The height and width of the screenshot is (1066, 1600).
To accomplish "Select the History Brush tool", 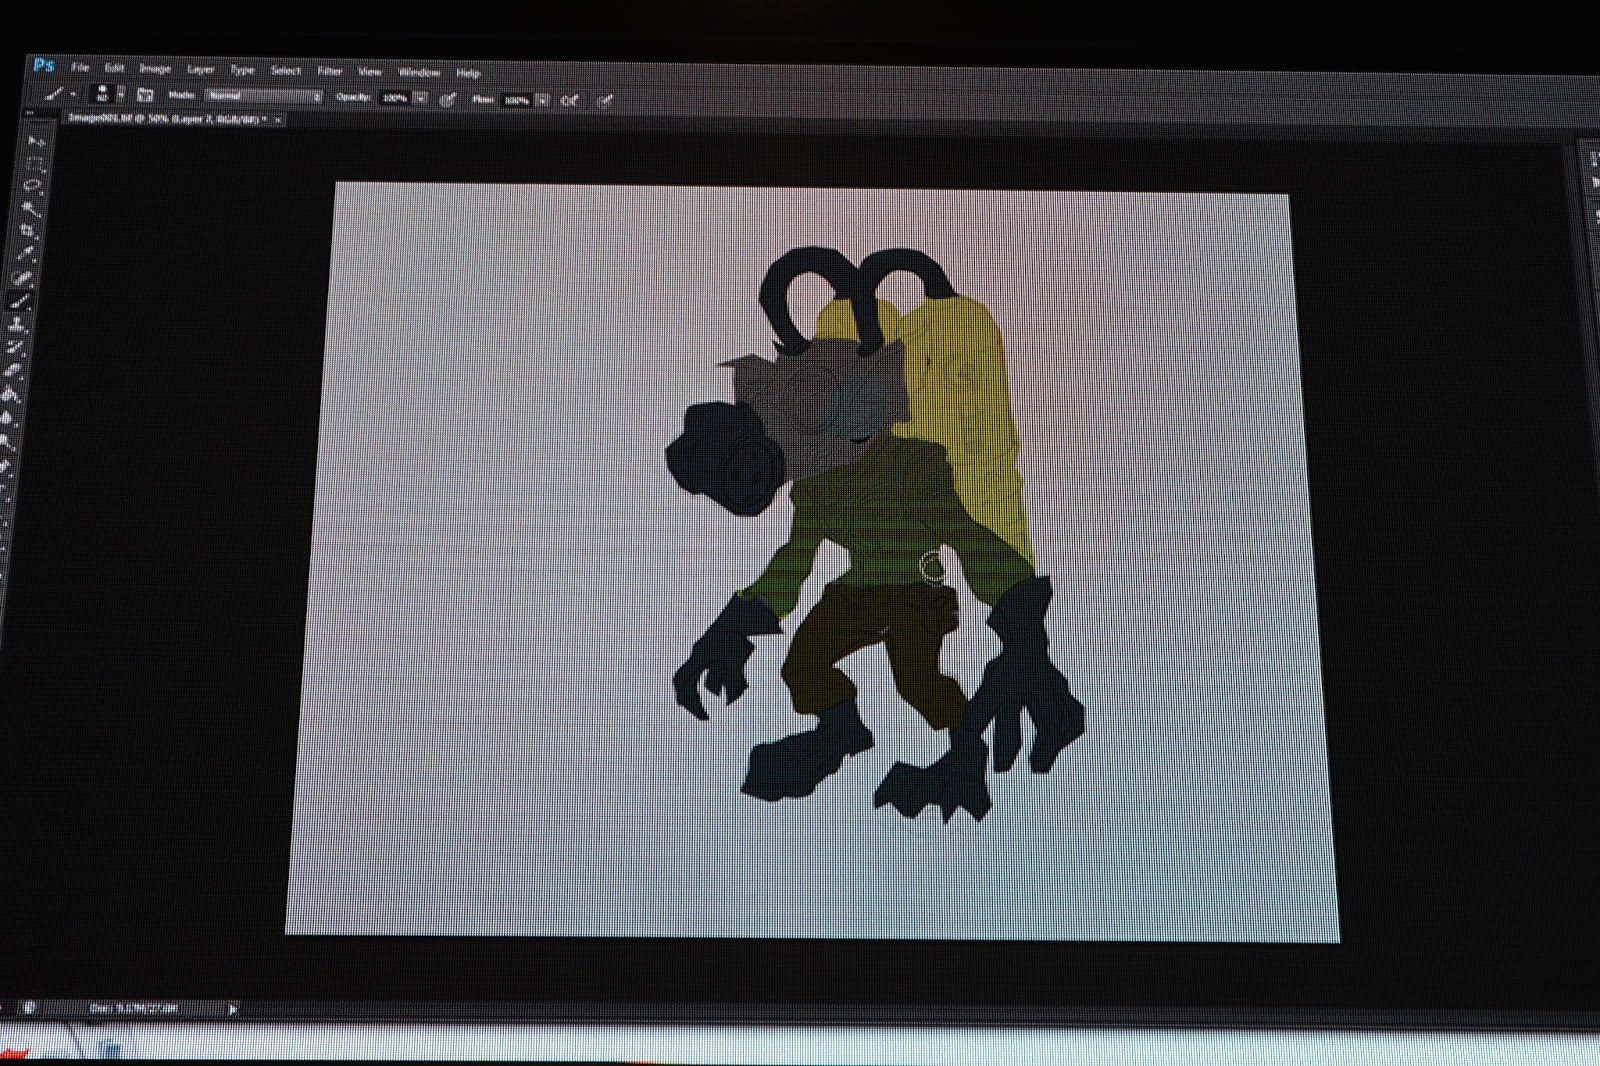I will click(x=16, y=347).
